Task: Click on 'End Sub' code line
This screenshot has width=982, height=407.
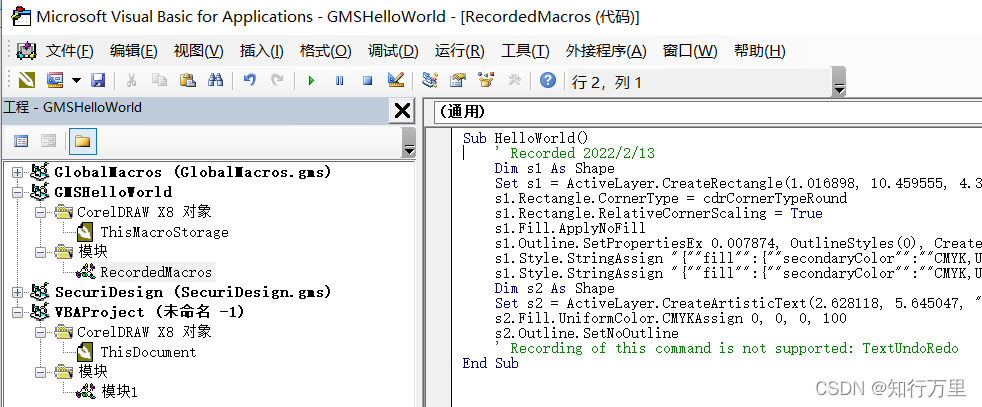Action: point(490,364)
